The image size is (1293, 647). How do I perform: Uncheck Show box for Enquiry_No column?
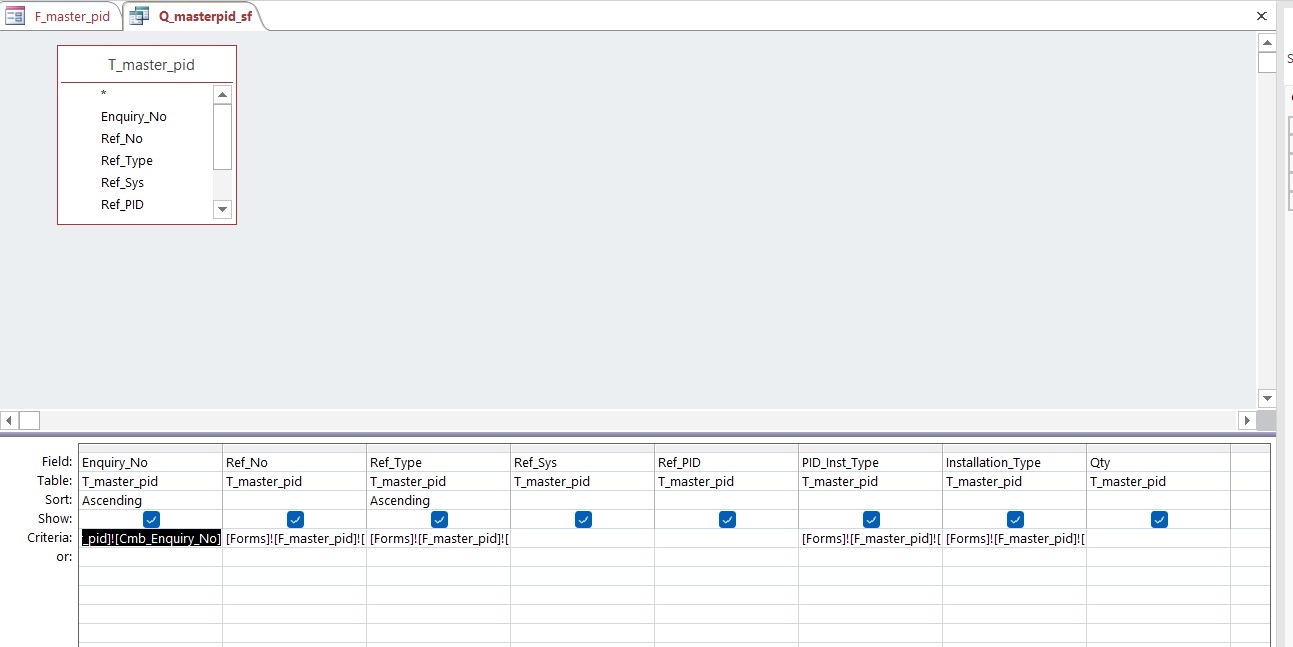151,519
